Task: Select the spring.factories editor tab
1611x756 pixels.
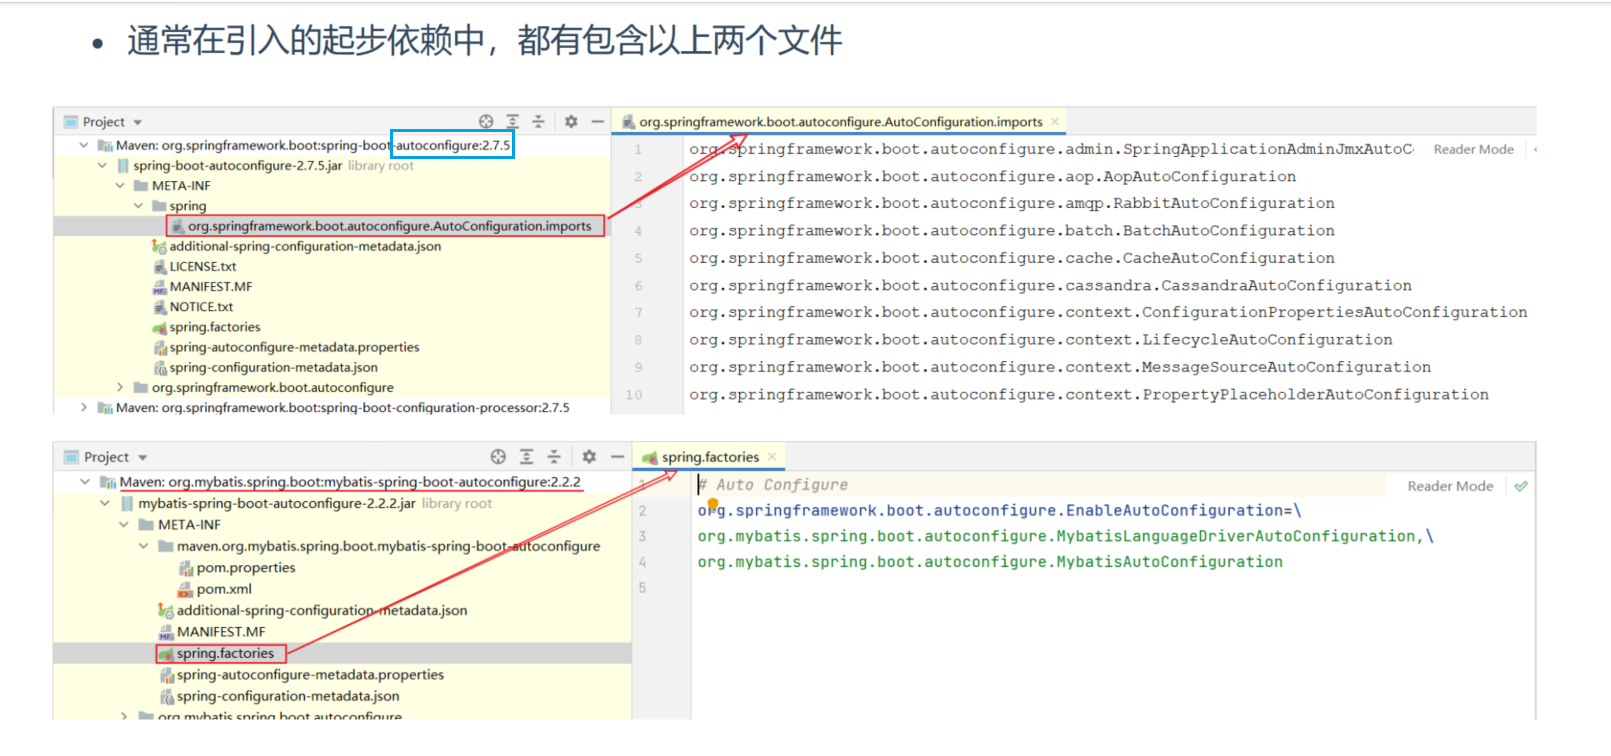Action: click(709, 457)
